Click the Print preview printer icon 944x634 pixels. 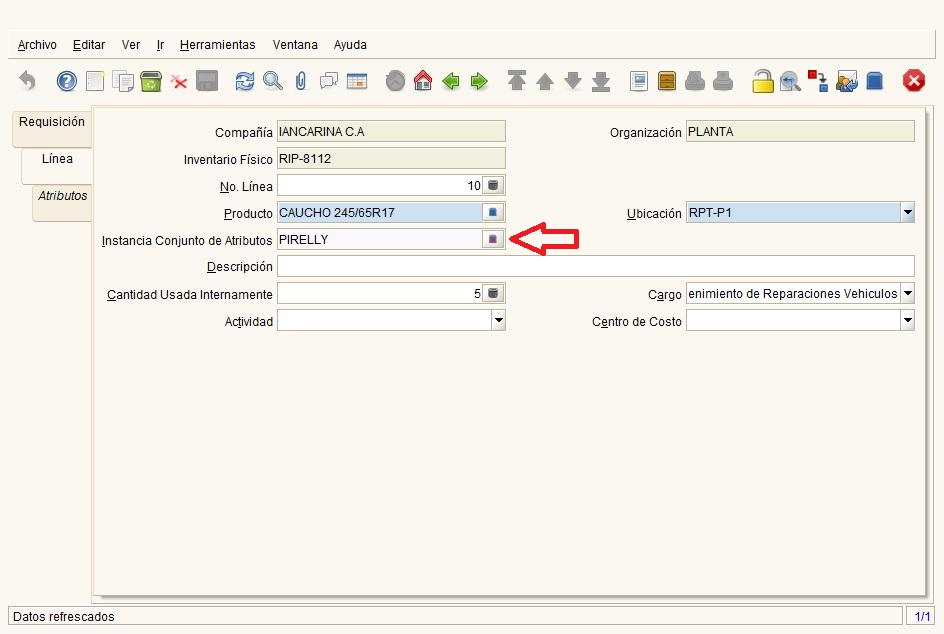point(695,81)
